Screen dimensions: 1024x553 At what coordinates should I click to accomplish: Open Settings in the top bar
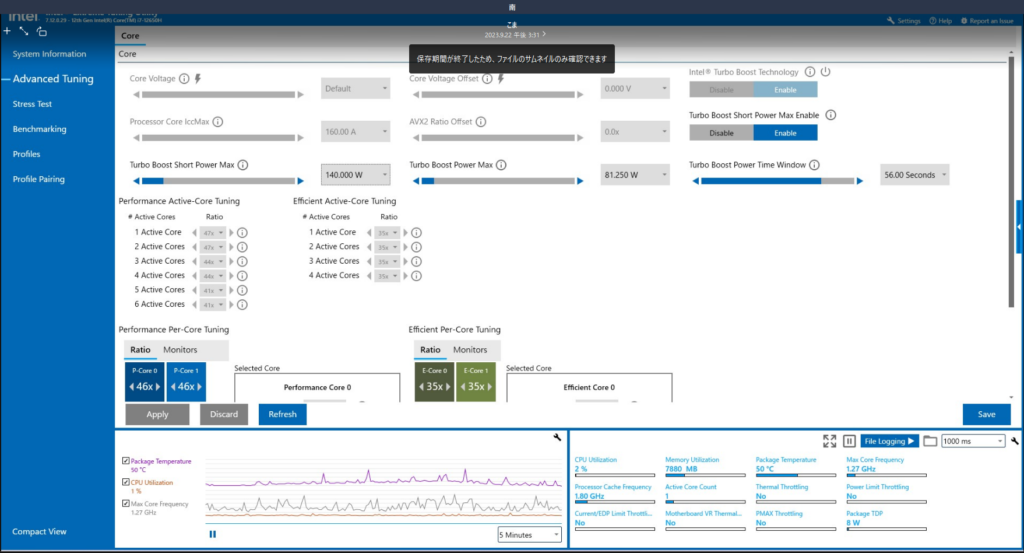[903, 21]
